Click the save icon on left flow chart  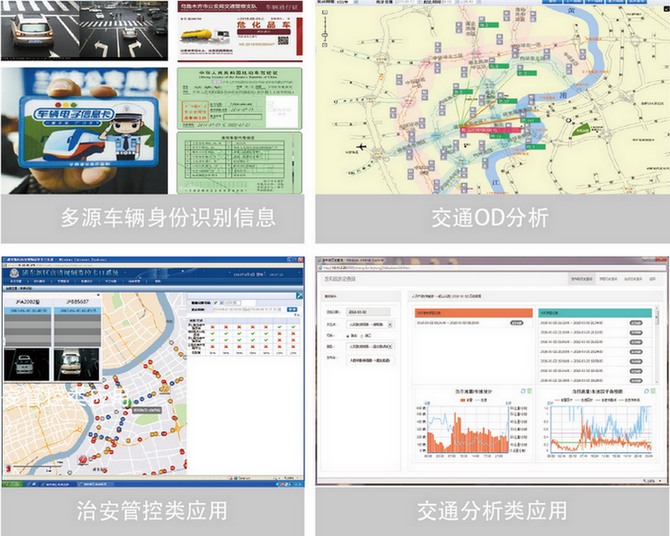tap(529, 391)
